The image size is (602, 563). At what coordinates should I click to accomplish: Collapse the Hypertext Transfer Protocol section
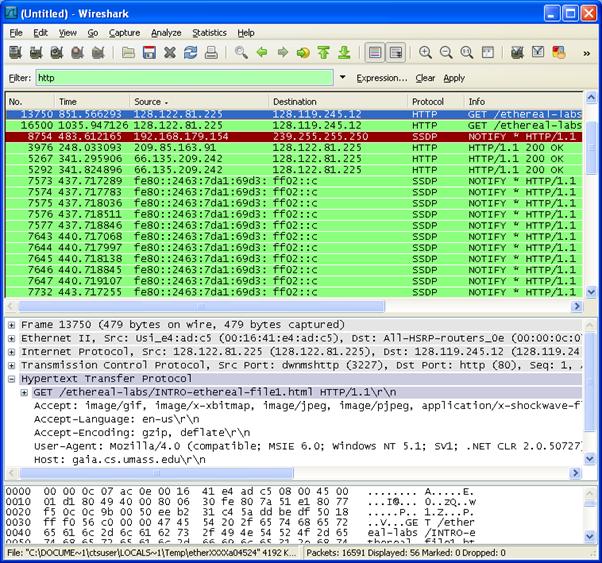pyautogui.click(x=11, y=380)
